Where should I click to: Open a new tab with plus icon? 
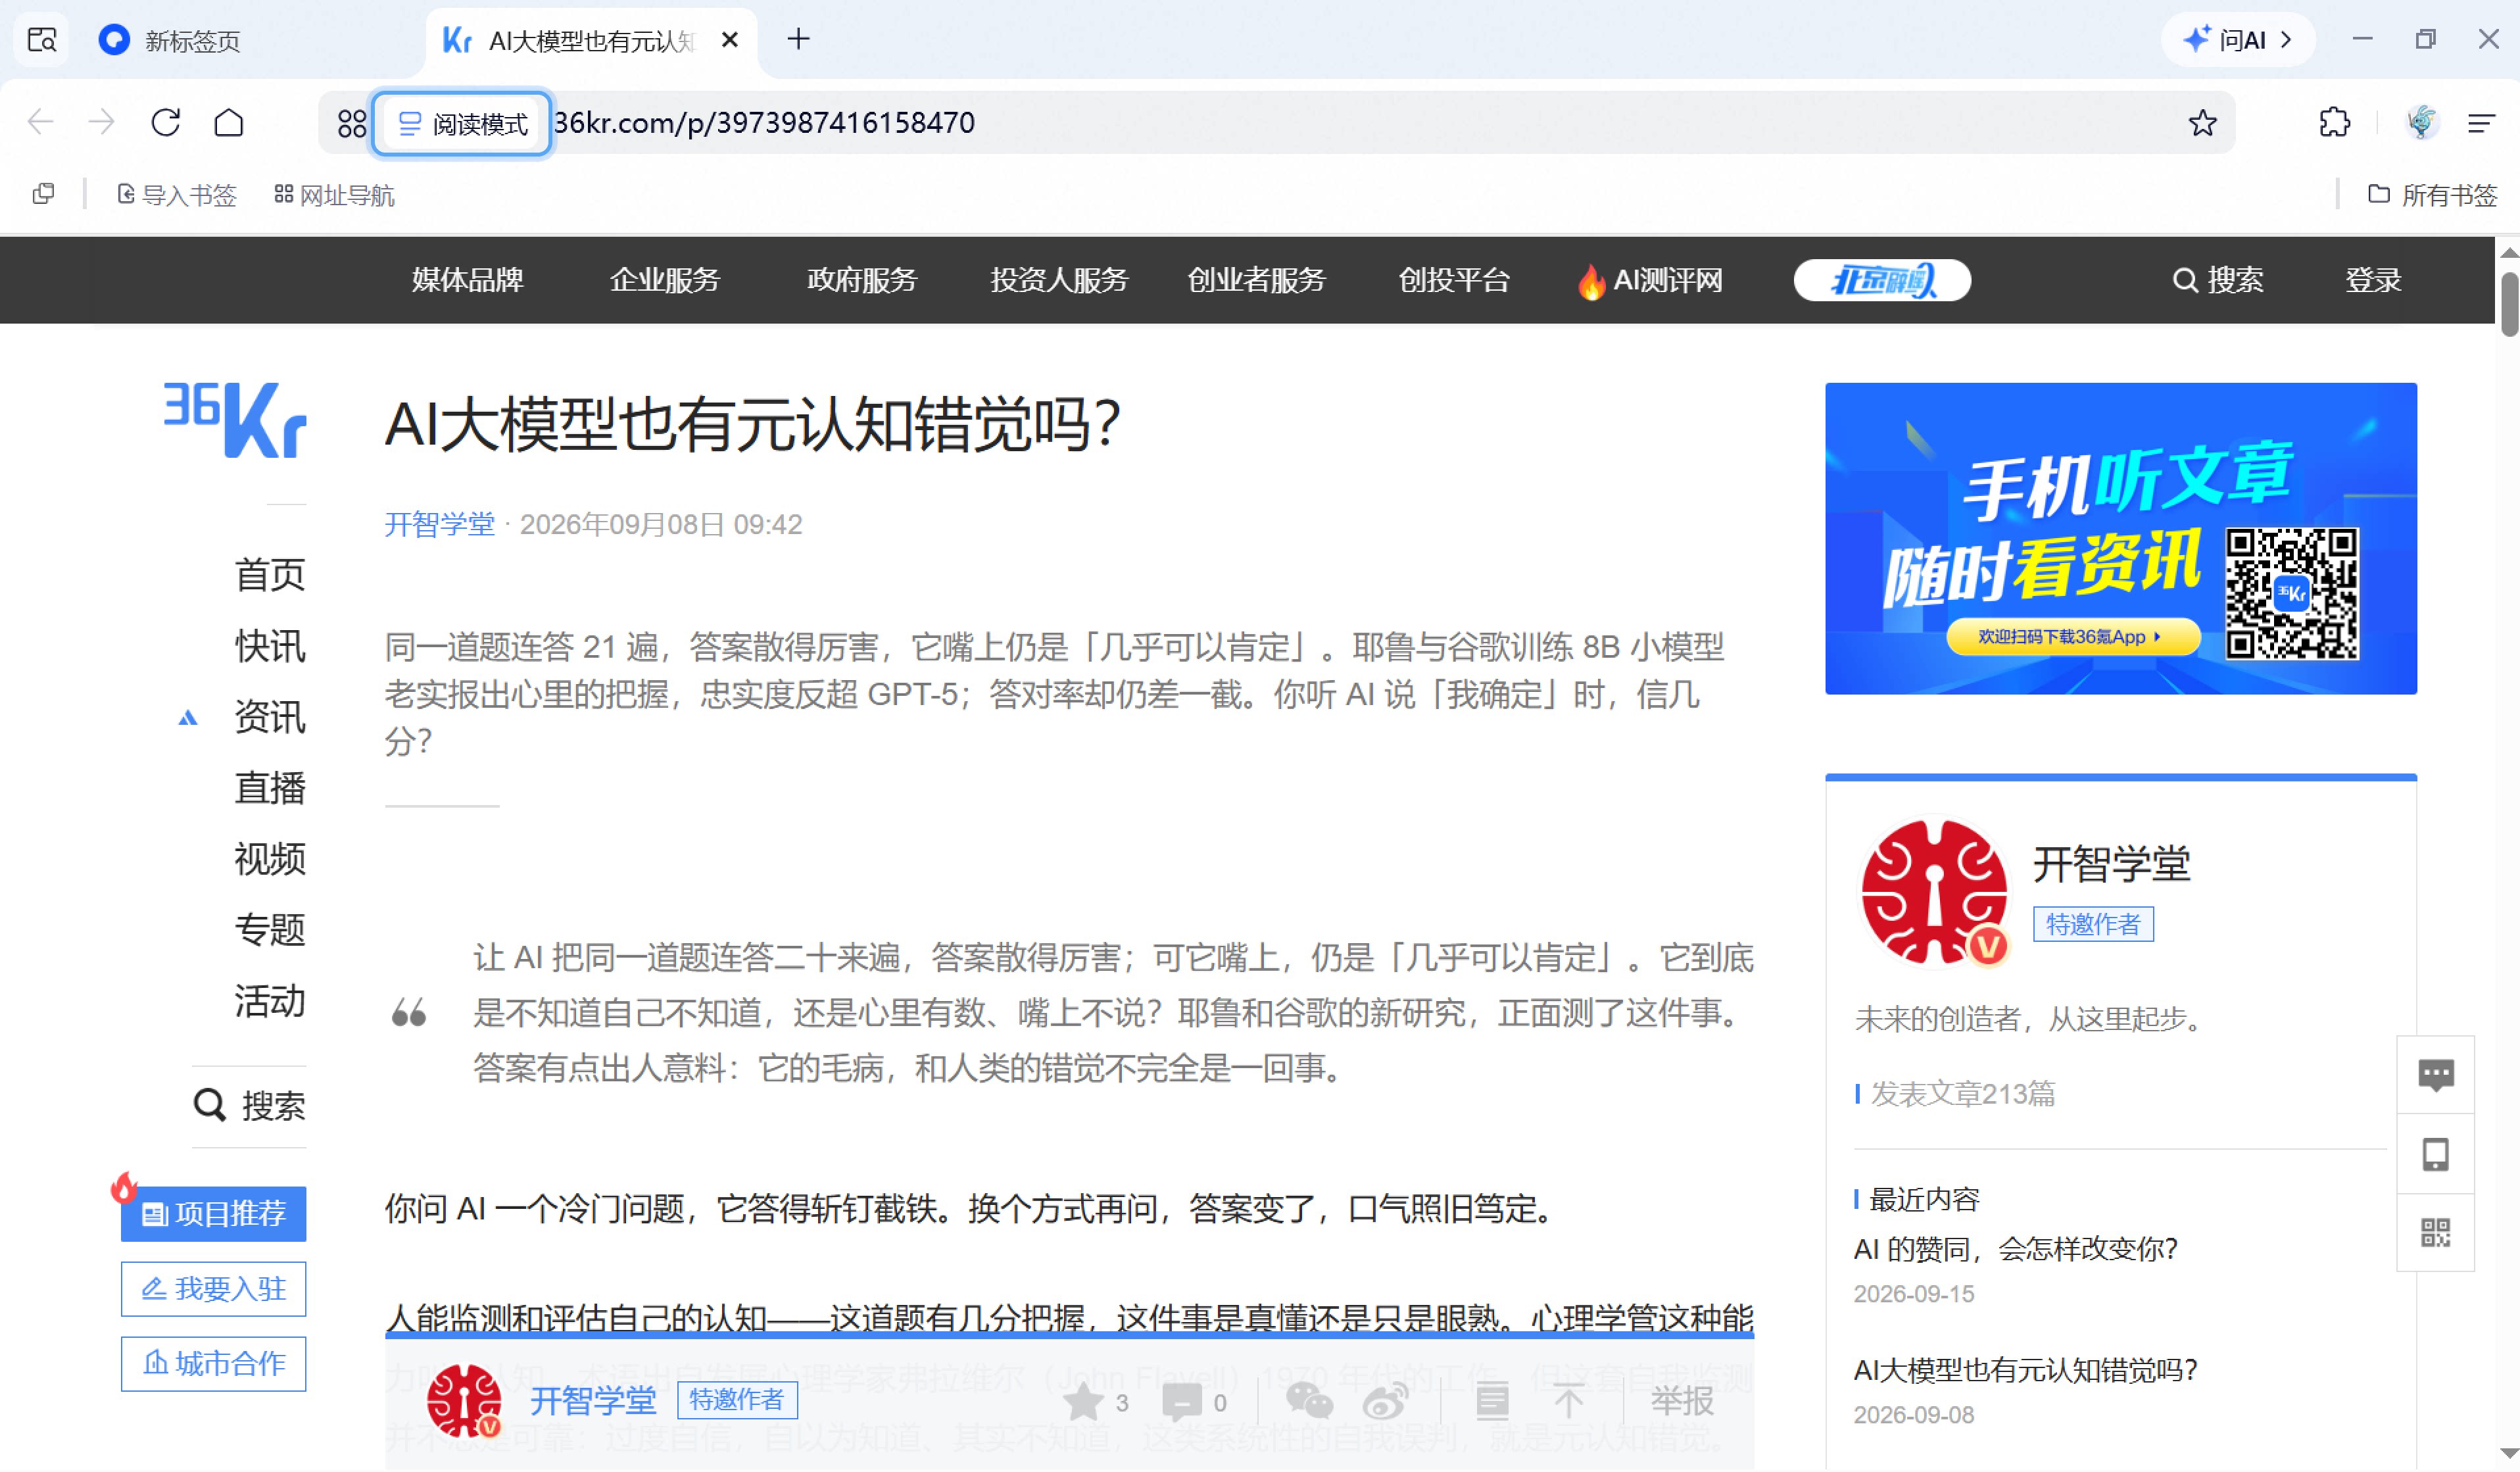(798, 39)
